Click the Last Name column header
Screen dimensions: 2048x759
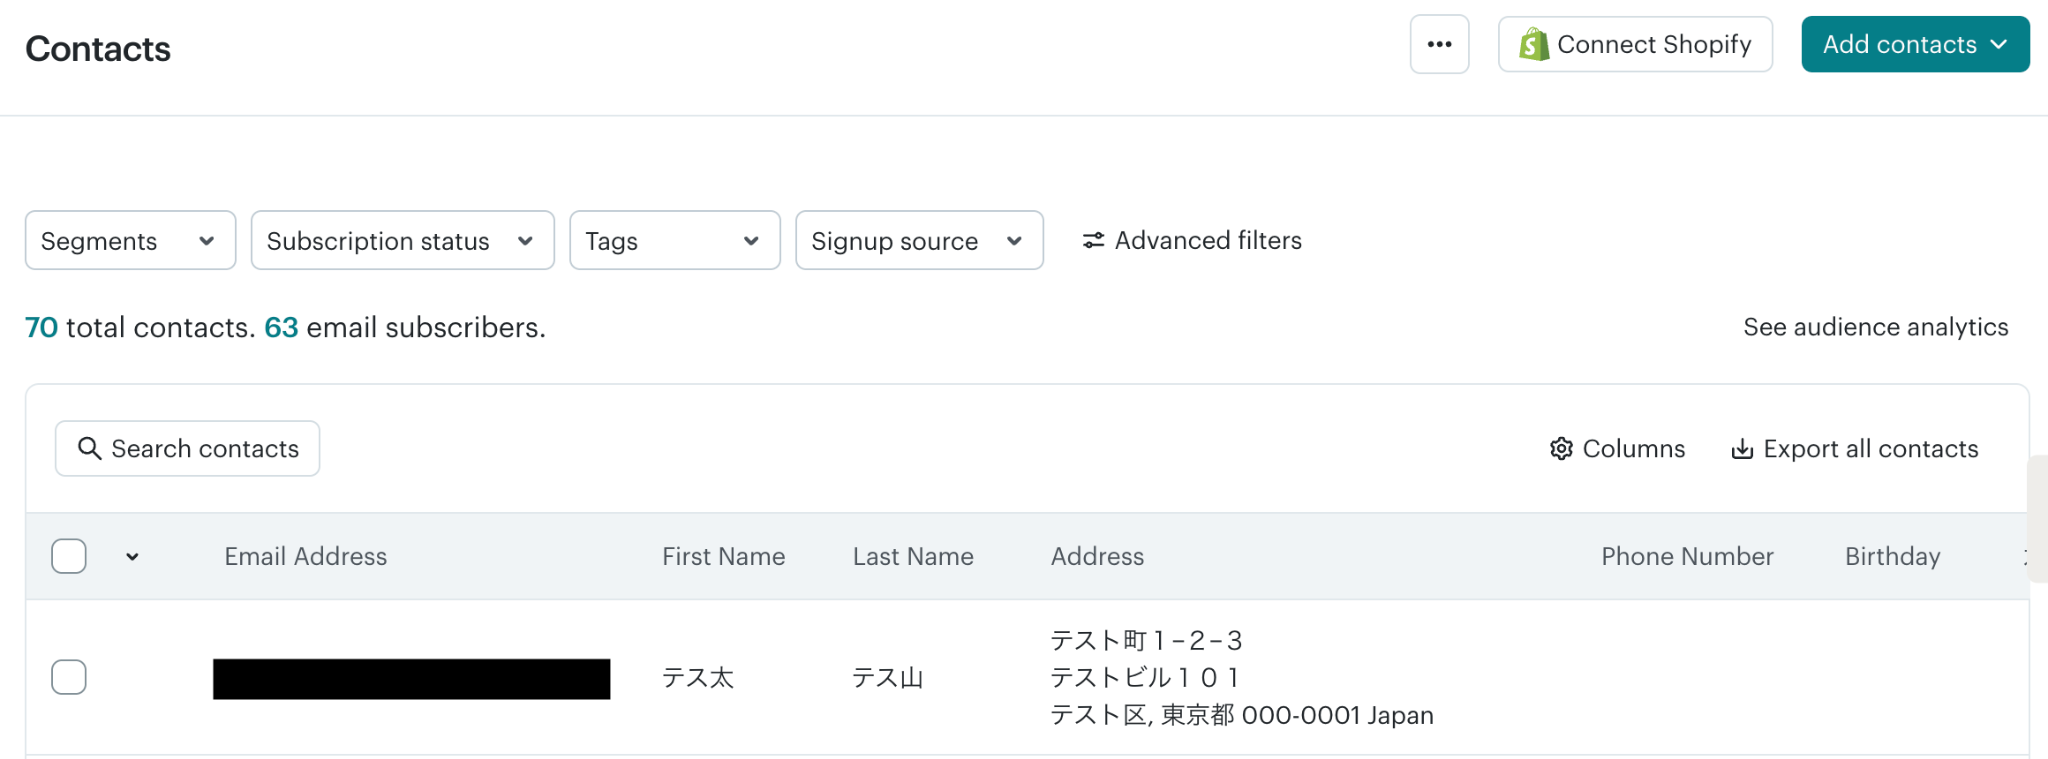pos(912,557)
